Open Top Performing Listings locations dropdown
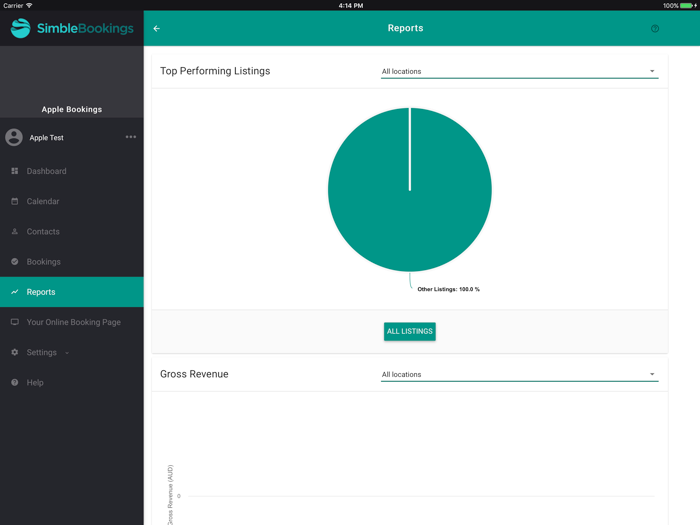Screen dimensions: 700x525 tap(520, 71)
